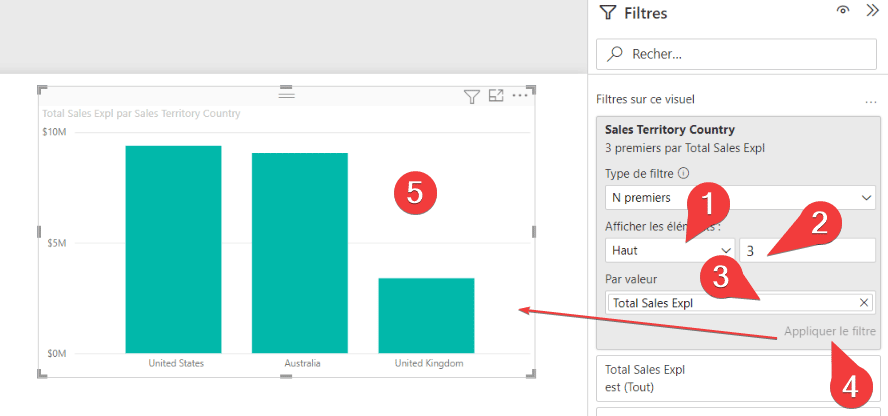Open the Haut direction dropdown
The height and width of the screenshot is (416, 888).
pyautogui.click(x=669, y=250)
